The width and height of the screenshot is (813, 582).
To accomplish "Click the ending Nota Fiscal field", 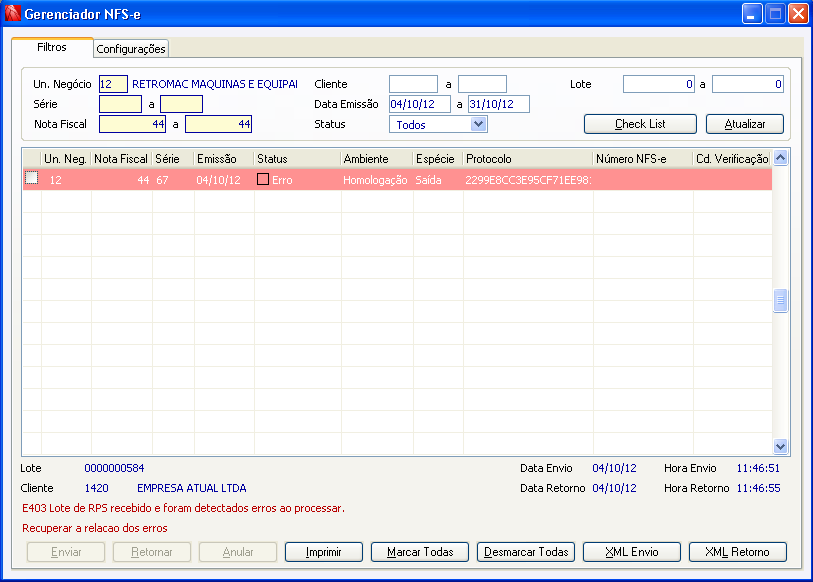I will click(218, 124).
